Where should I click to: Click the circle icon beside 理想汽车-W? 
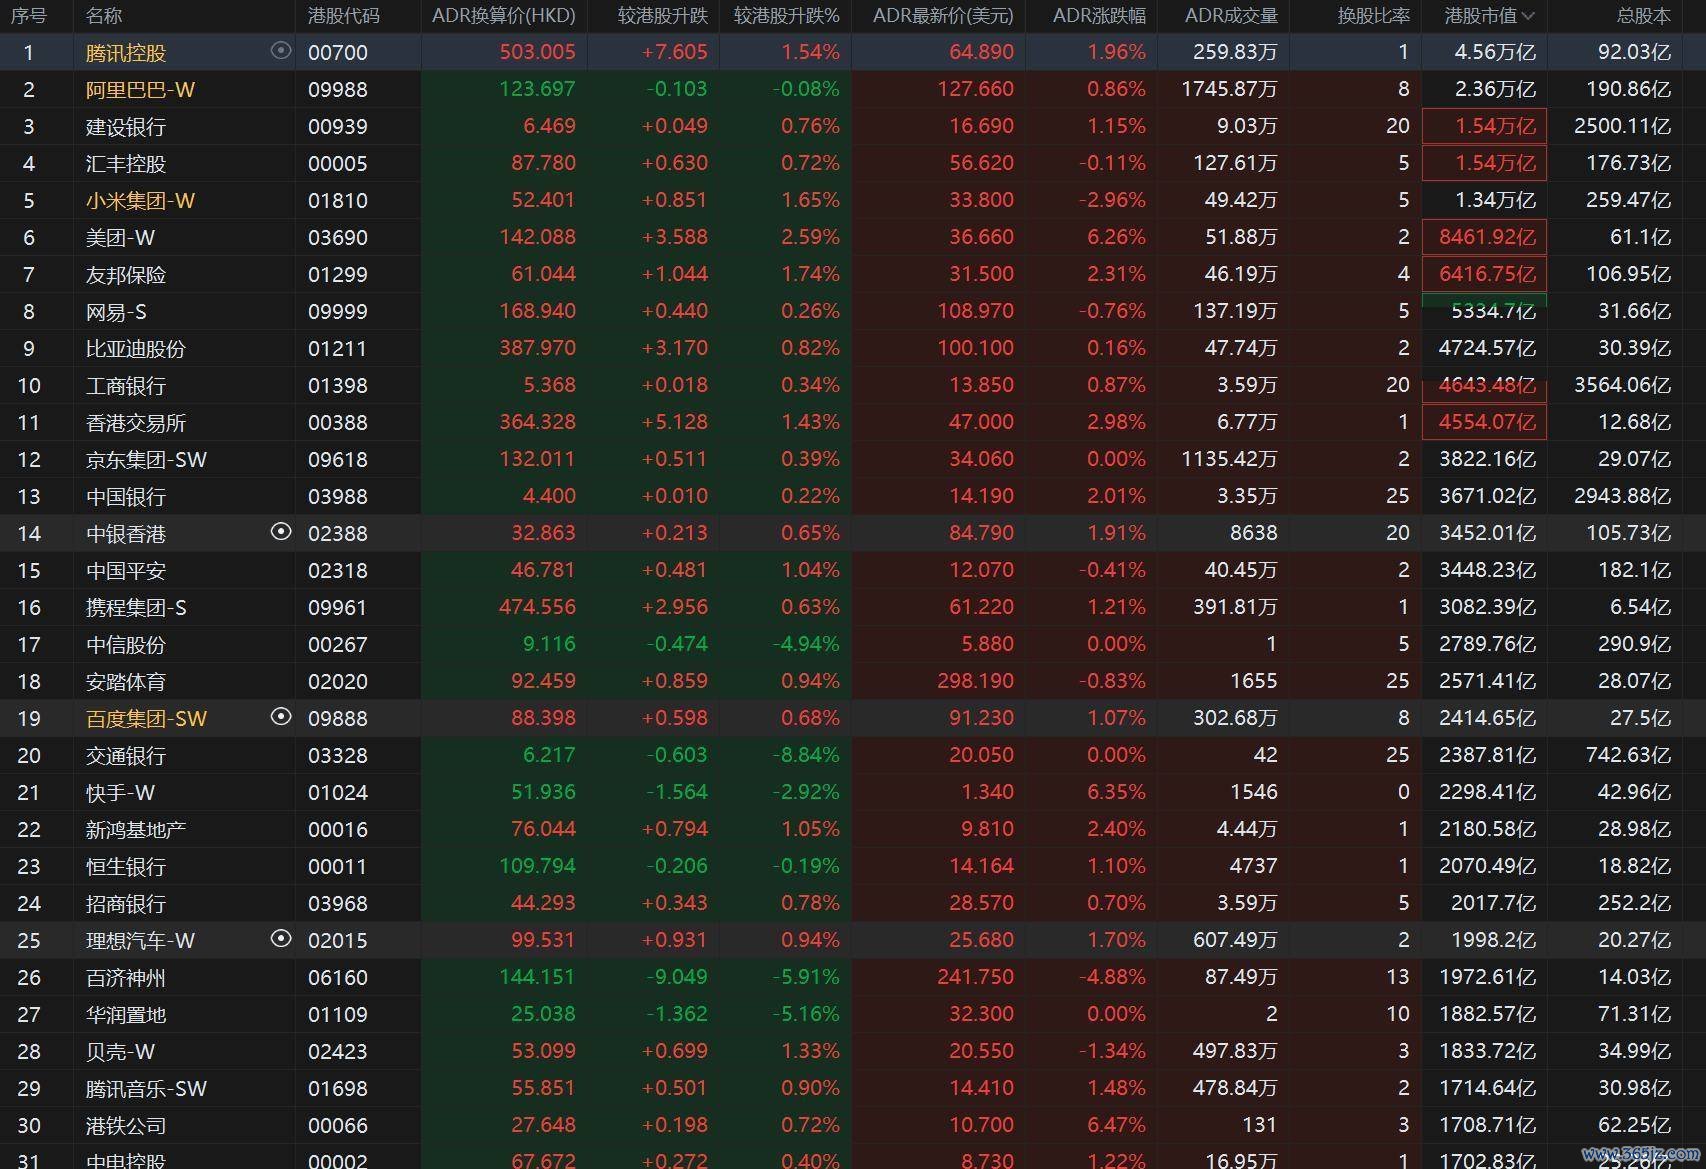[x=281, y=939]
